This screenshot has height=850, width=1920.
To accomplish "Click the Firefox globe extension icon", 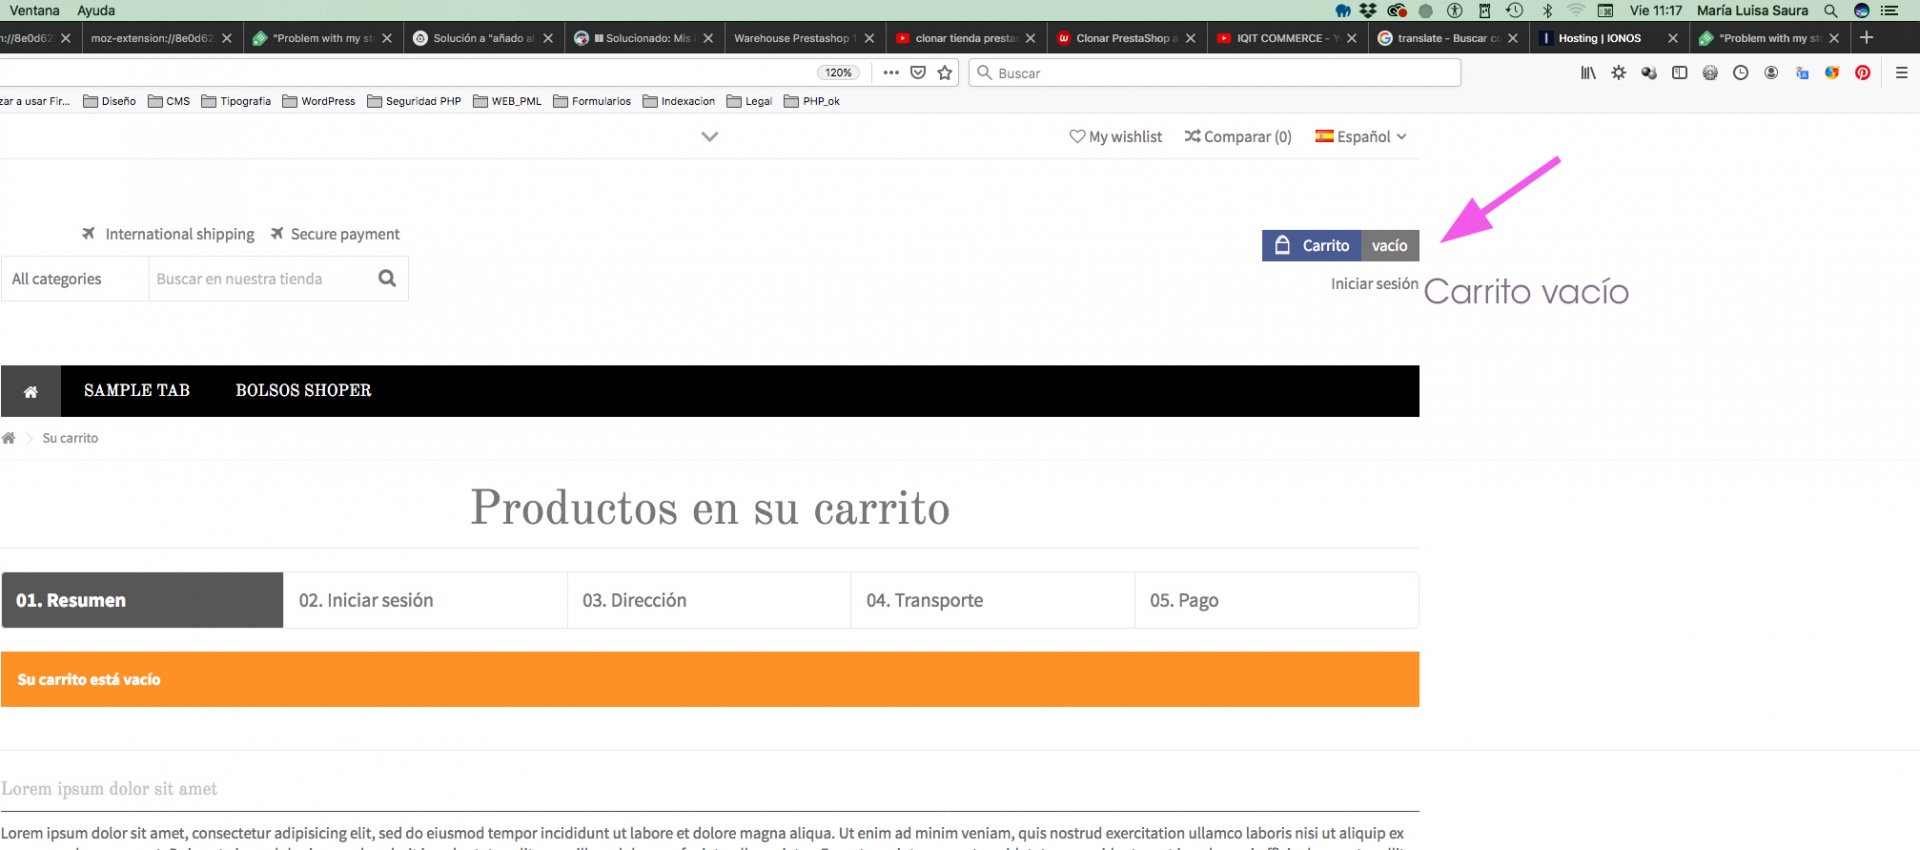I will (x=1832, y=73).
